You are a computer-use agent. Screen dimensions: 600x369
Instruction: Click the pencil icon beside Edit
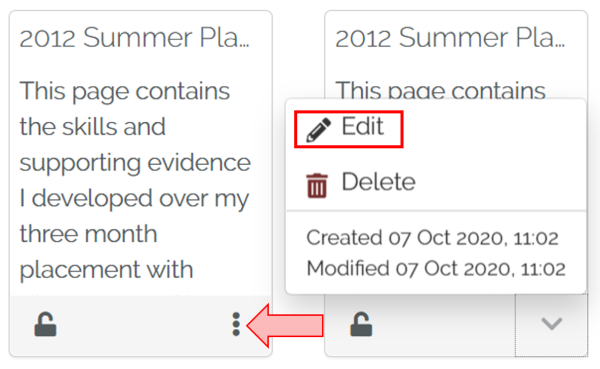319,130
